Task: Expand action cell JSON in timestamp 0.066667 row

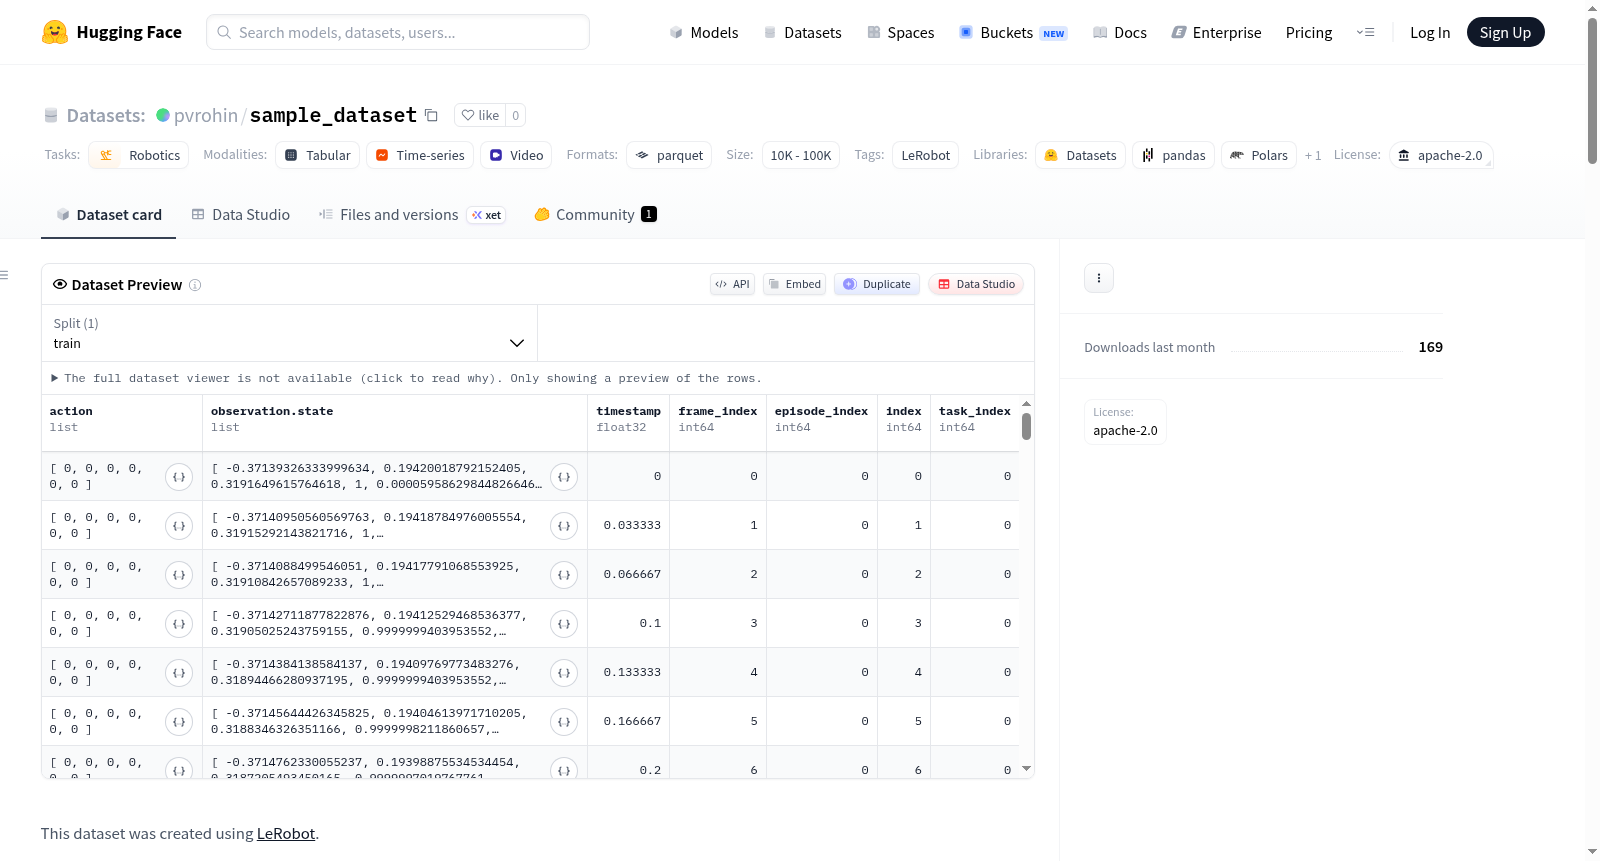Action: [179, 575]
